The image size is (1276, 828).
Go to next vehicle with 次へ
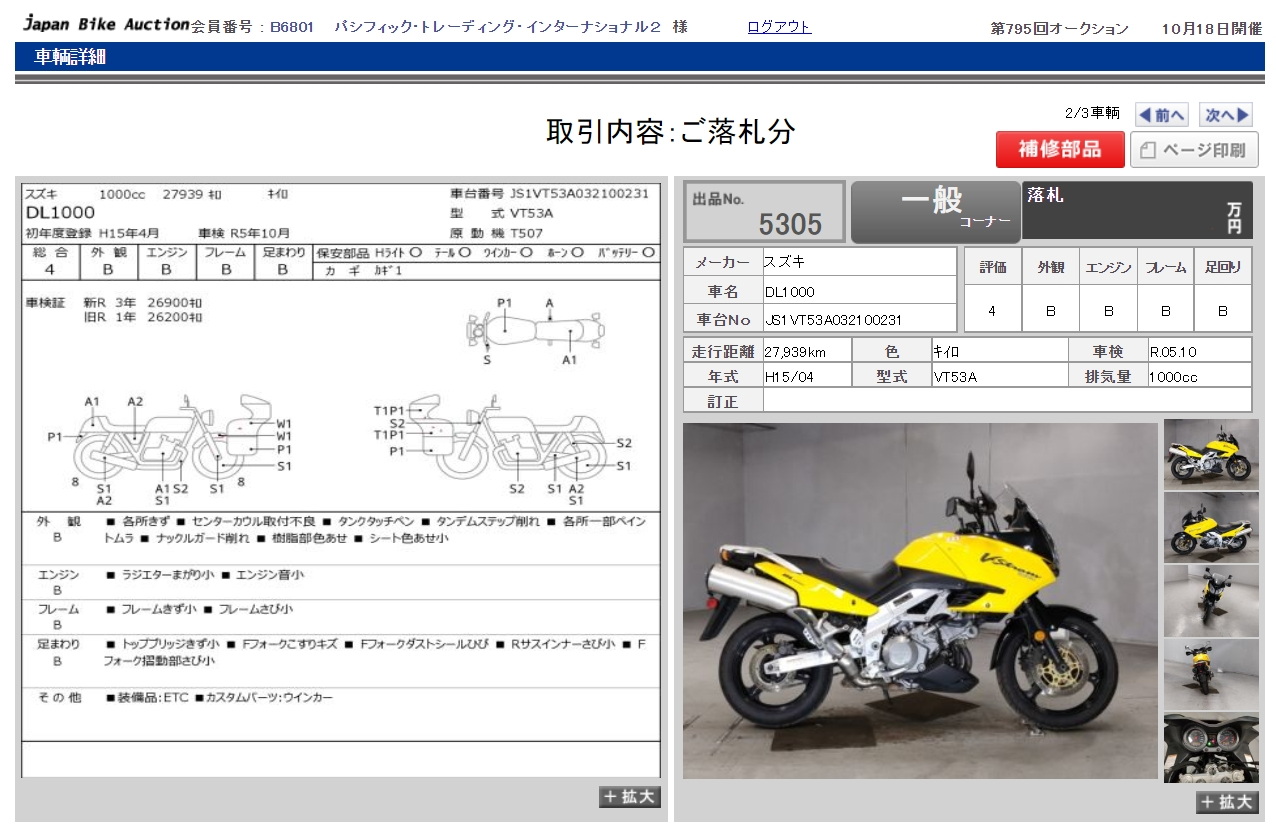(1226, 115)
